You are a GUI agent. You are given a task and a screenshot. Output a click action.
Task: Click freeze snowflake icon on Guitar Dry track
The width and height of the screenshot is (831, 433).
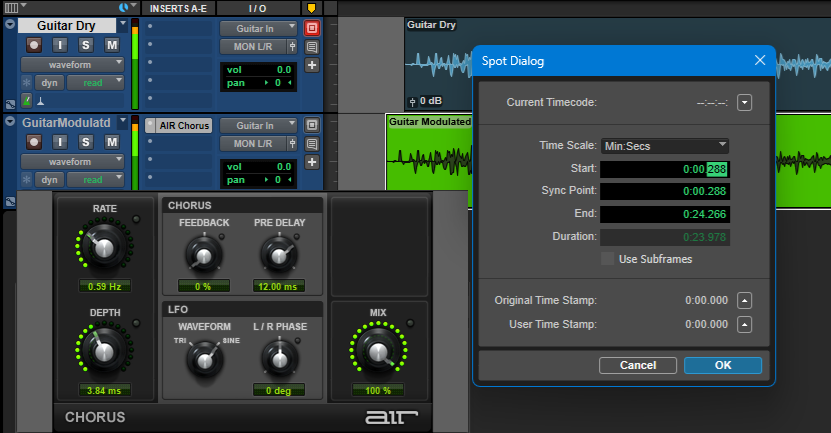pyautogui.click(x=26, y=83)
